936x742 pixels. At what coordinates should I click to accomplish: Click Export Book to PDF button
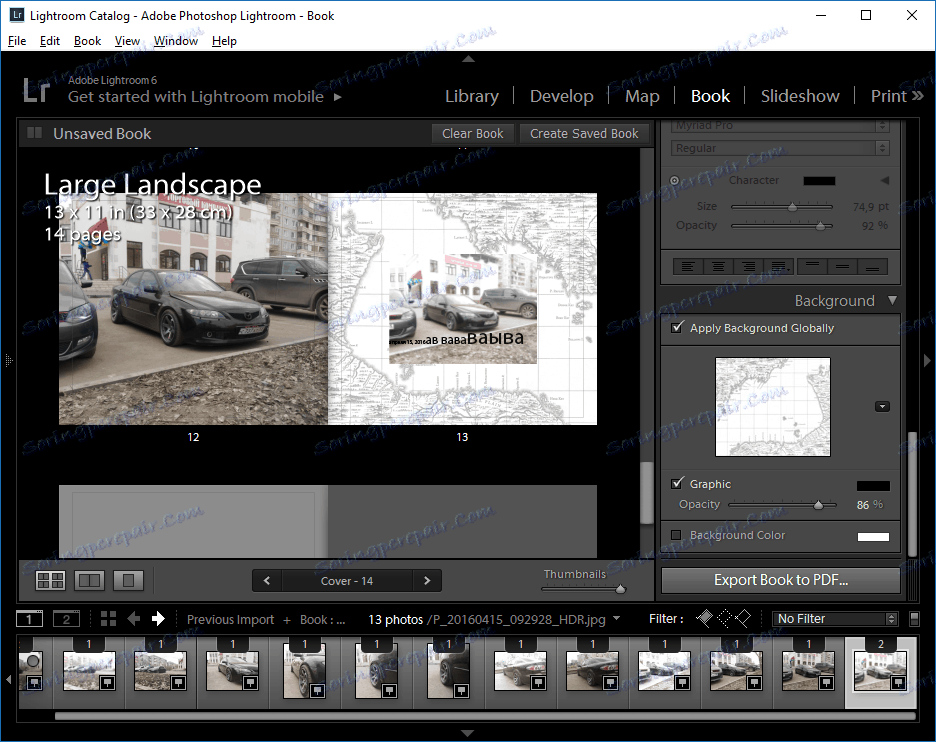[x=780, y=580]
